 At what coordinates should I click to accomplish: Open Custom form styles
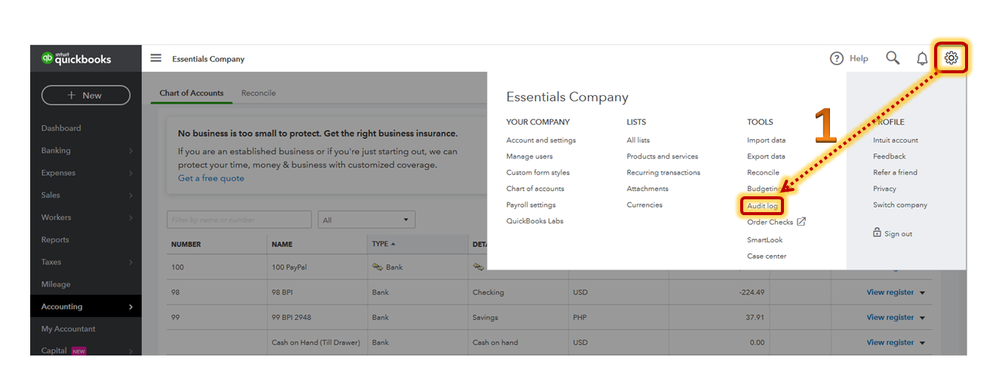[x=538, y=173]
